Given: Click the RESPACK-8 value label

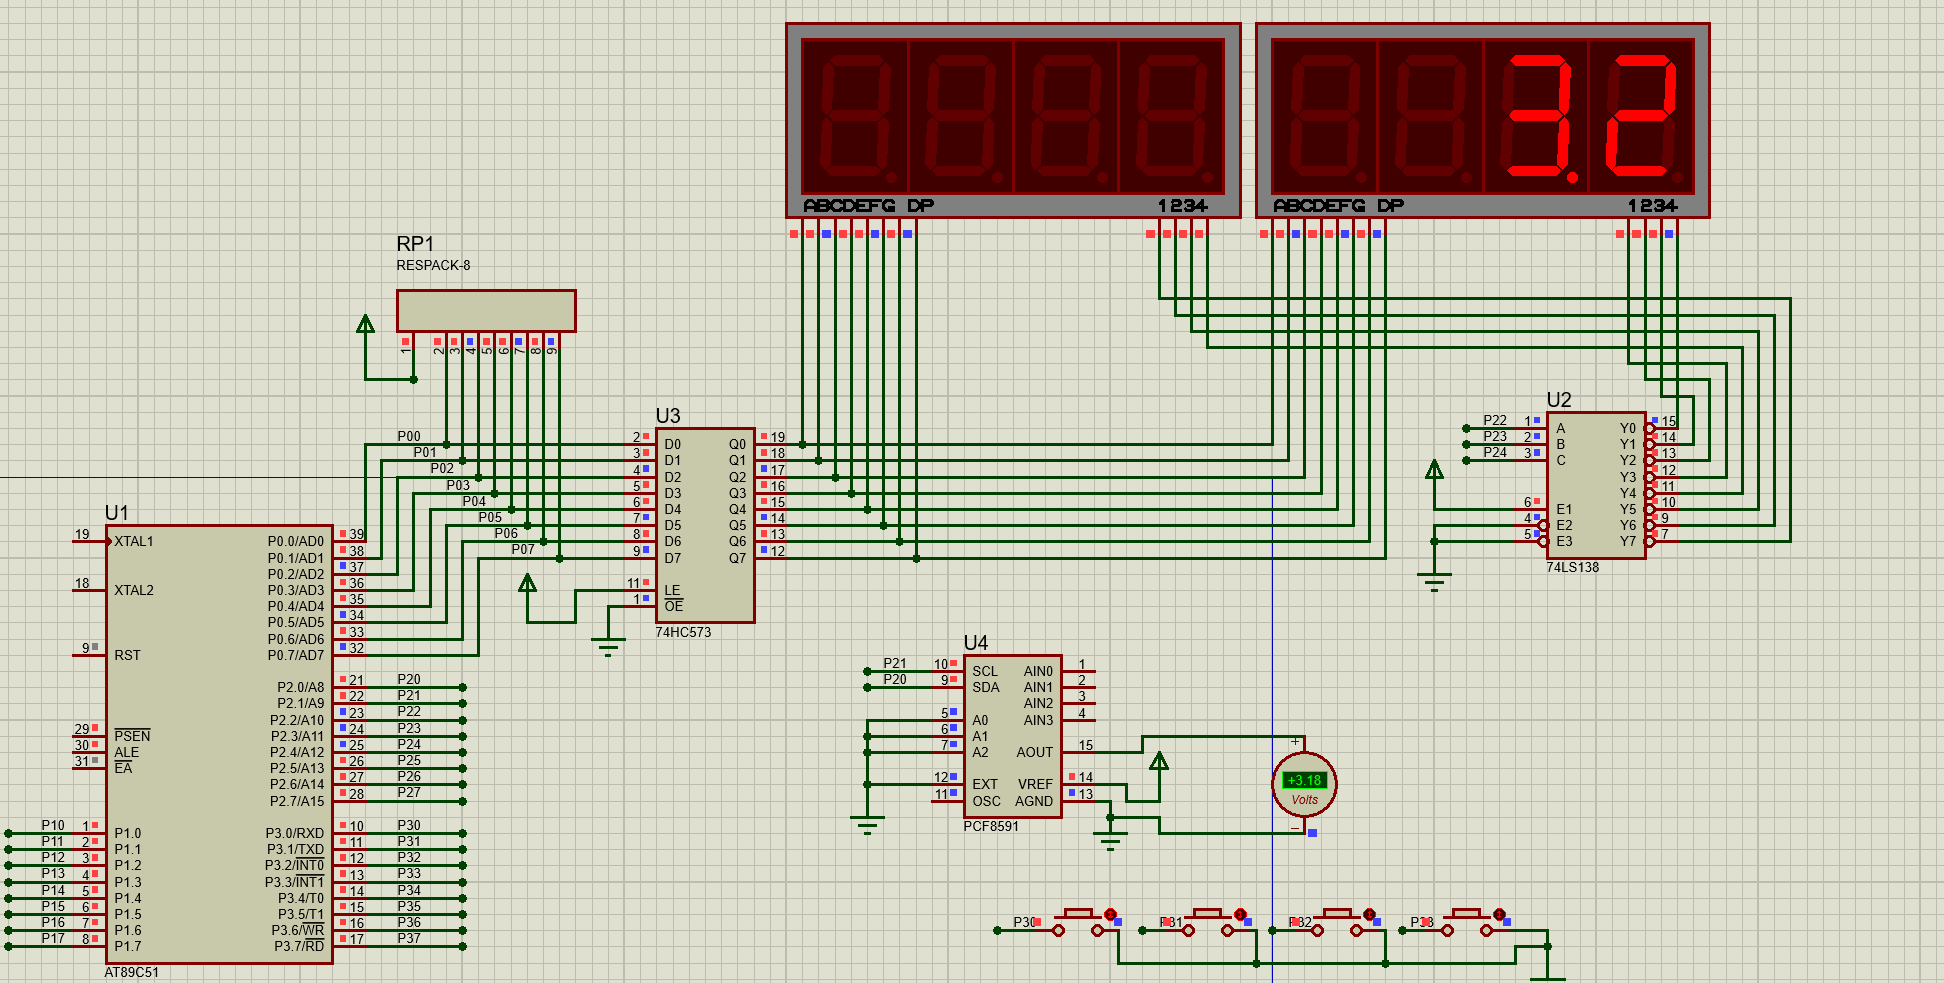Looking at the screenshot, I should [x=433, y=265].
